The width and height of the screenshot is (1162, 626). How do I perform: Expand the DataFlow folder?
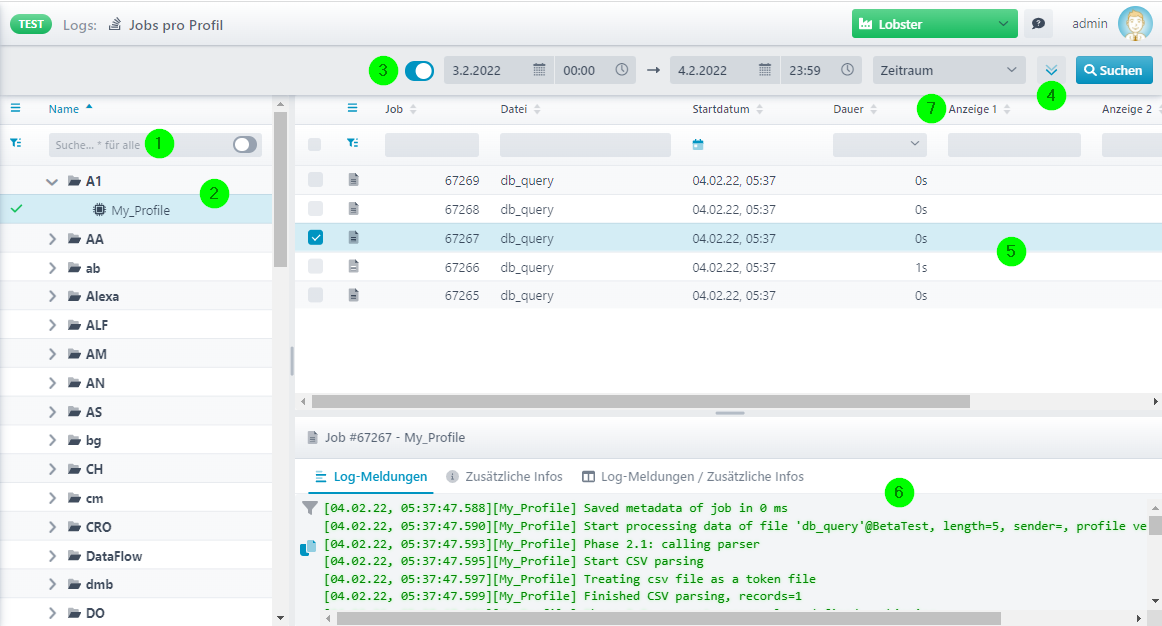click(52, 556)
